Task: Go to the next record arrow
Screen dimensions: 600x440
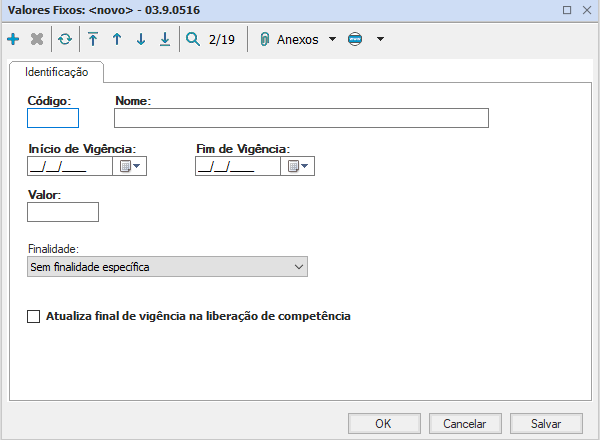Action: click(x=141, y=40)
